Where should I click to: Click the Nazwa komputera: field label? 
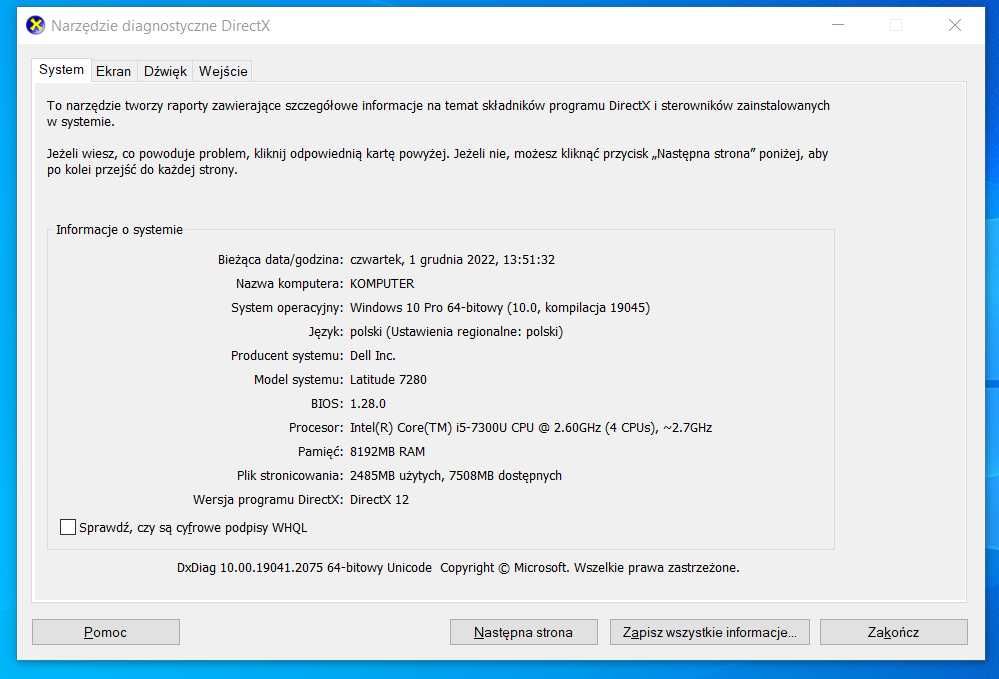(289, 283)
